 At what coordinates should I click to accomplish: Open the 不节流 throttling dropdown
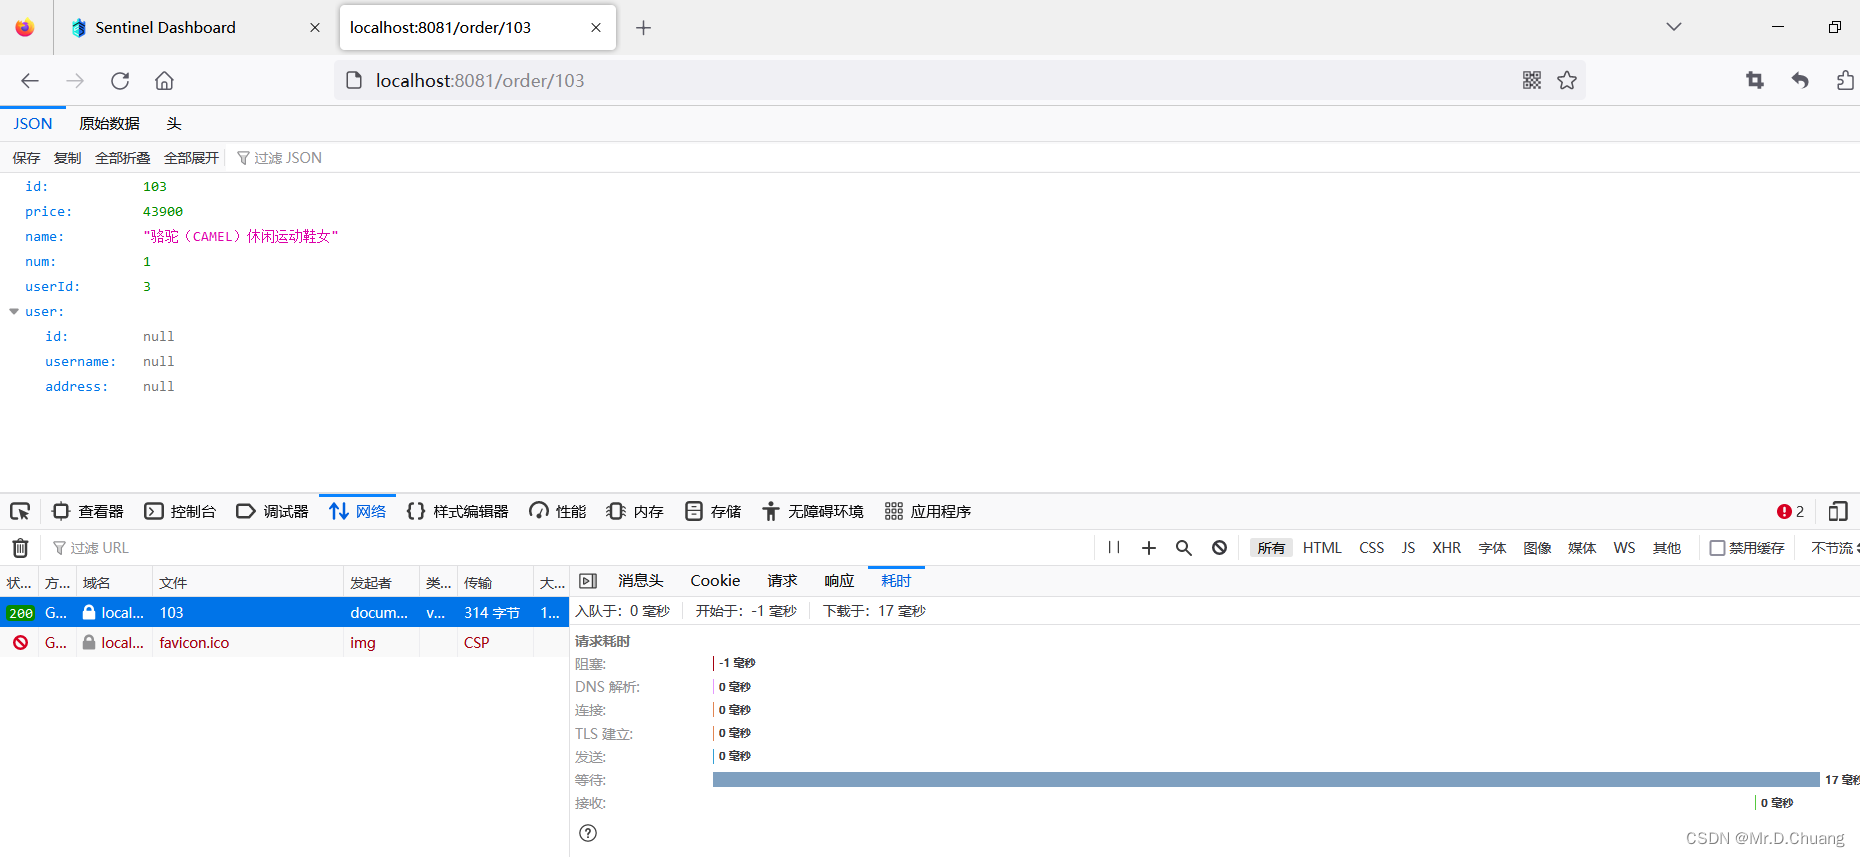[1834, 548]
